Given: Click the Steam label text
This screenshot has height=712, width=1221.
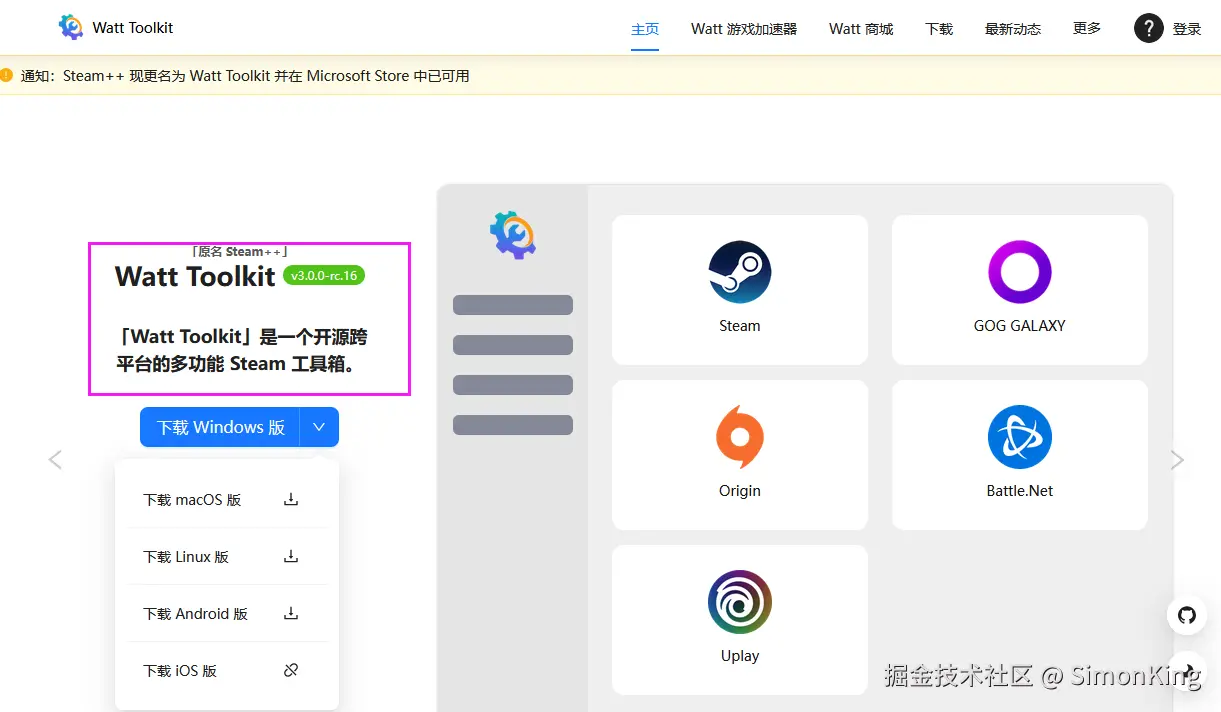Looking at the screenshot, I should [740, 326].
